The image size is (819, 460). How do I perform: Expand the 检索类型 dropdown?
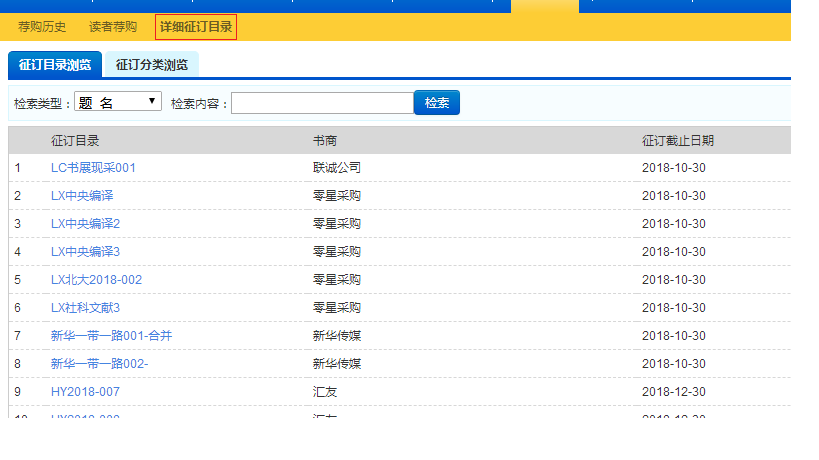(117, 102)
